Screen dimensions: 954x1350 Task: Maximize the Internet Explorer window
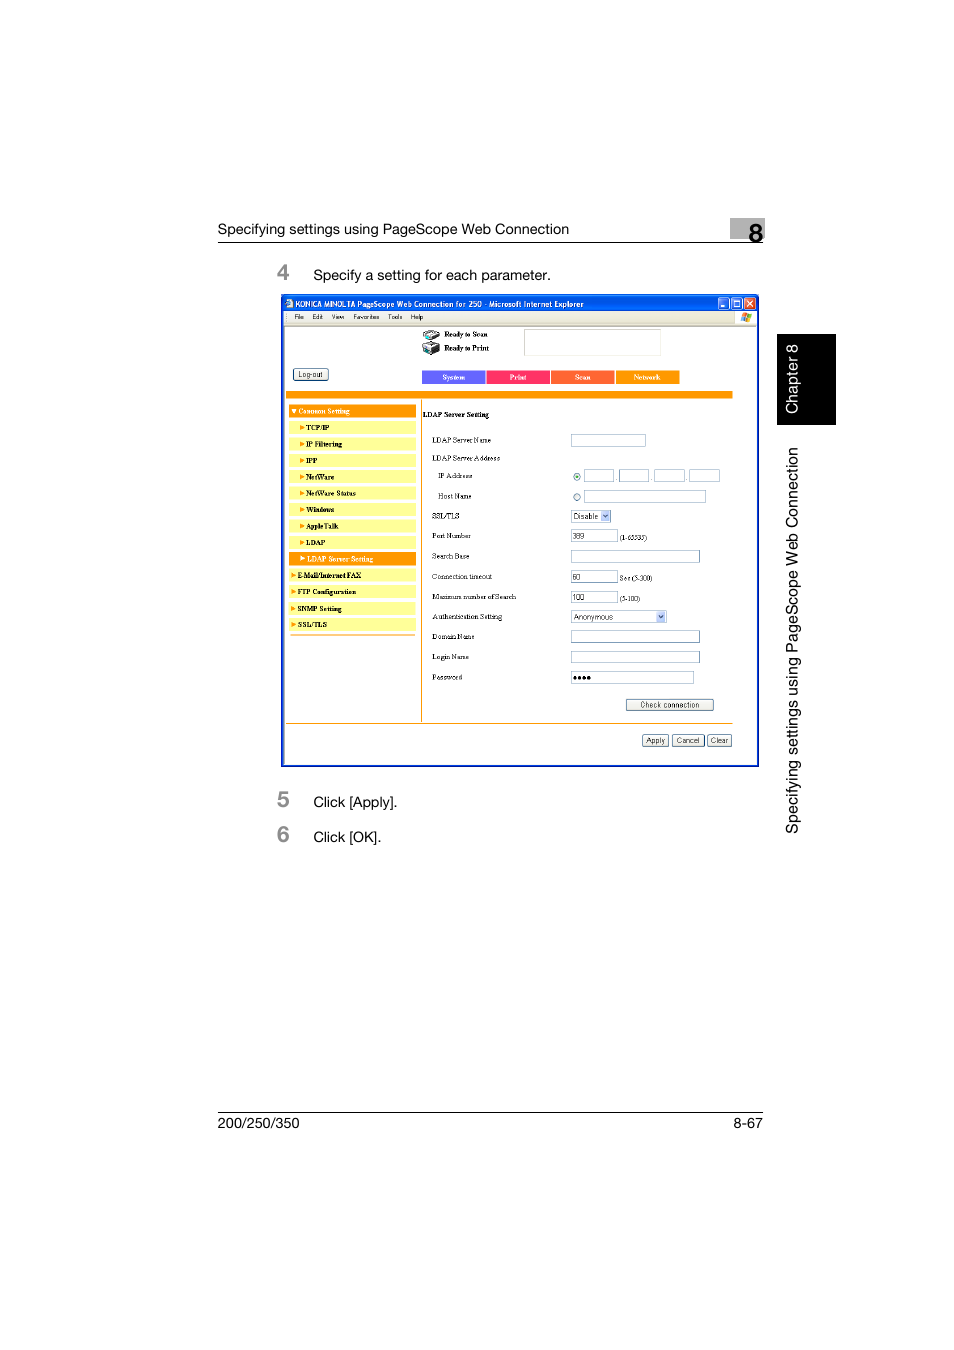[736, 304]
